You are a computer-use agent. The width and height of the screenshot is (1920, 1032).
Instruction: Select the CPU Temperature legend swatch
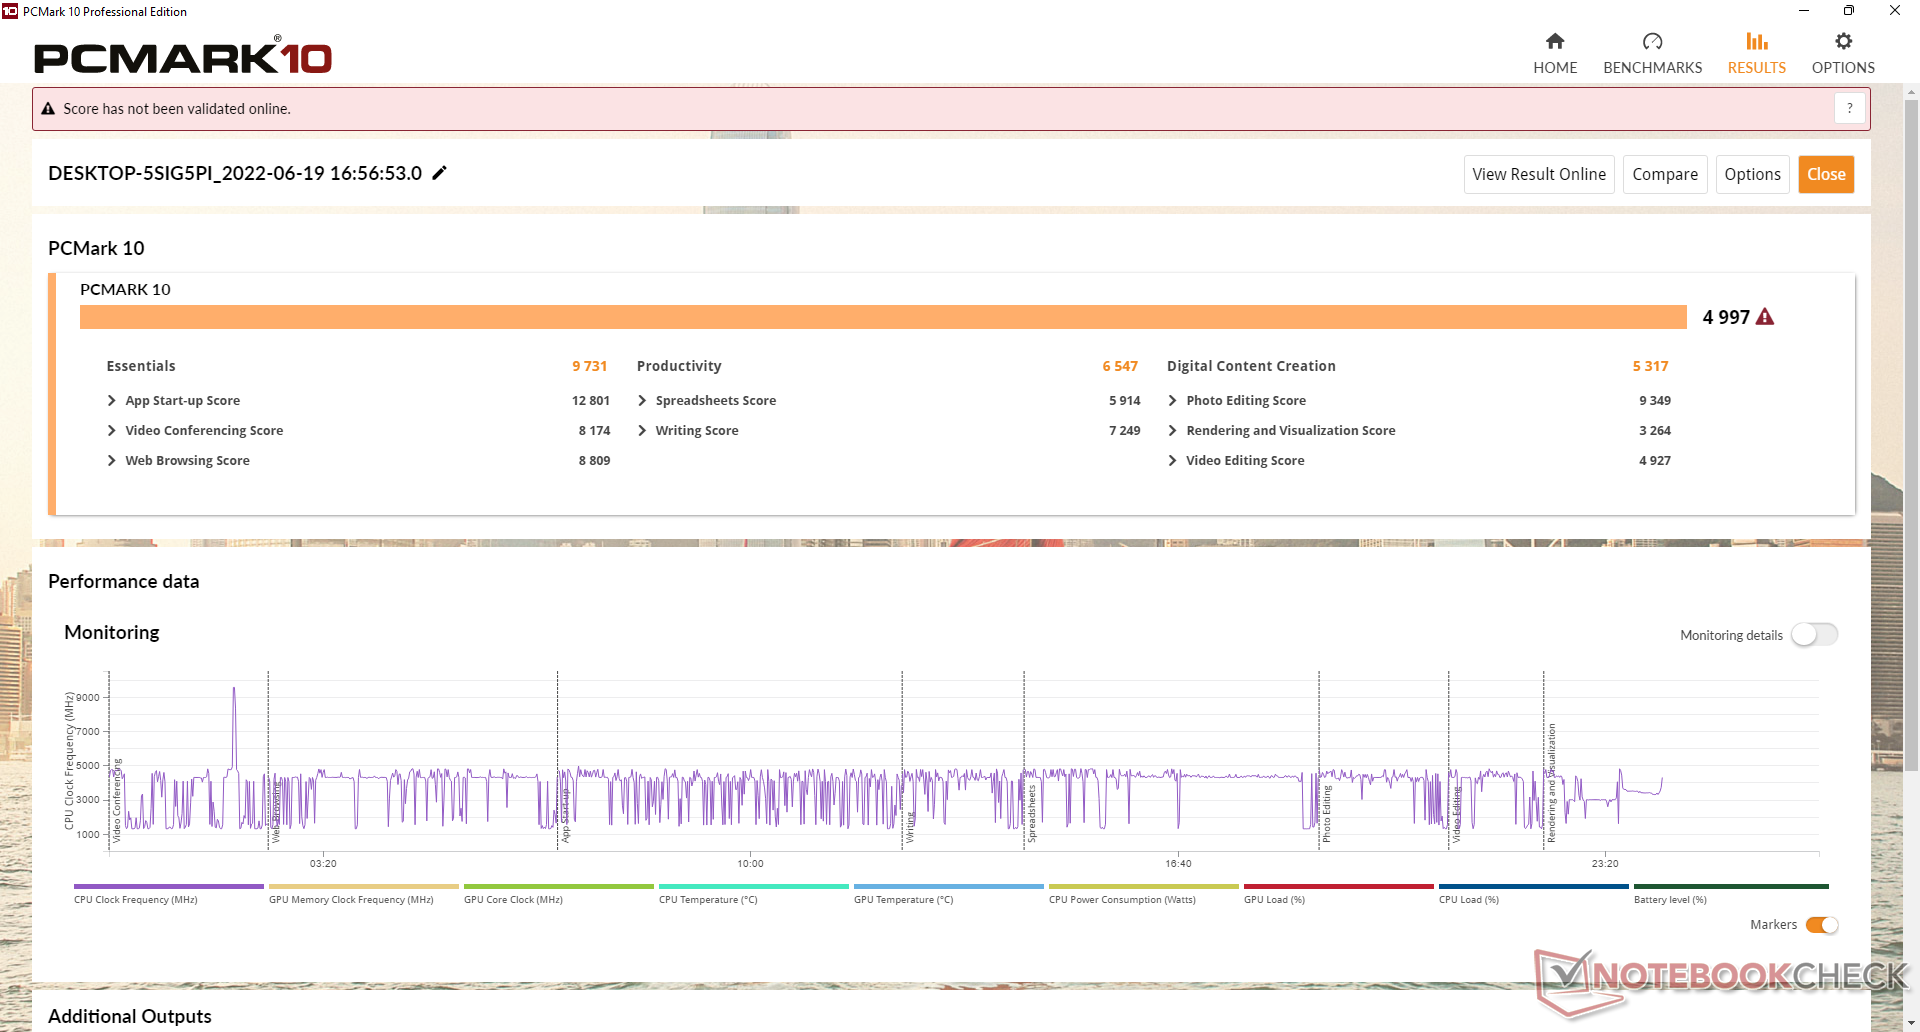tap(754, 886)
